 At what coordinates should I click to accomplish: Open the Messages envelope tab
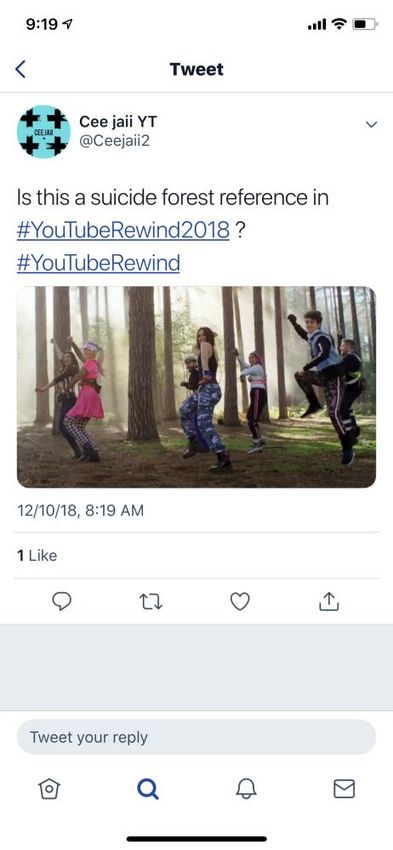click(x=344, y=789)
